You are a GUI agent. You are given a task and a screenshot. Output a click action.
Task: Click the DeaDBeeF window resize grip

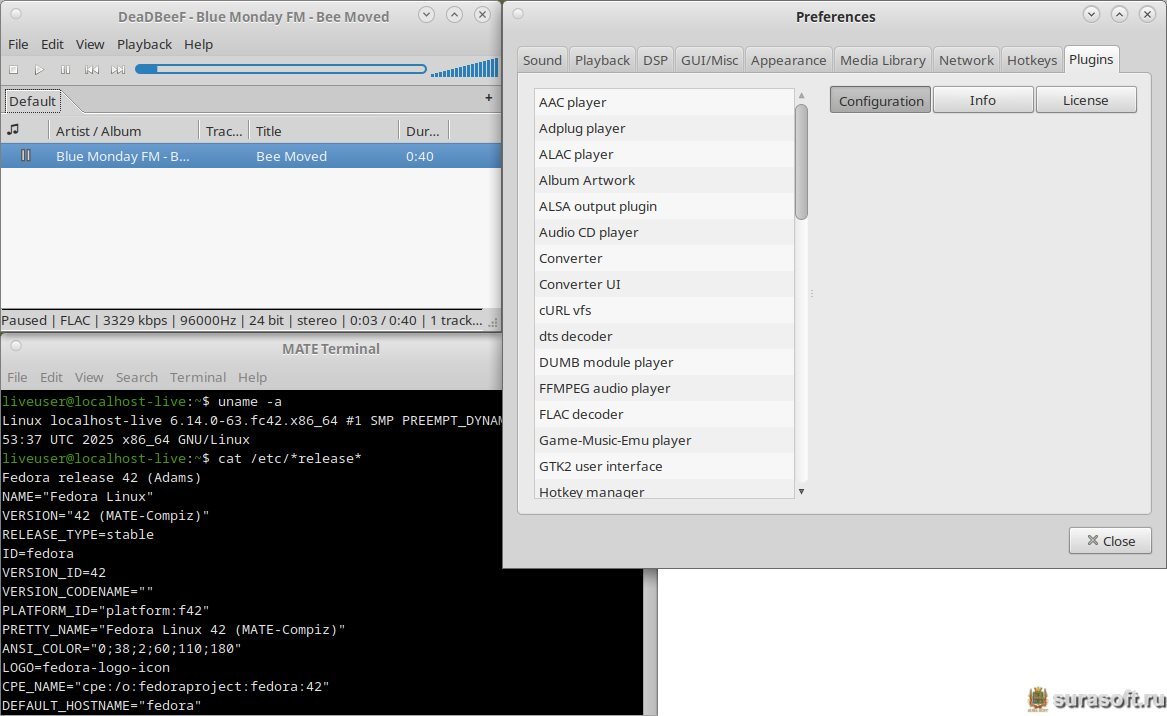(x=493, y=322)
